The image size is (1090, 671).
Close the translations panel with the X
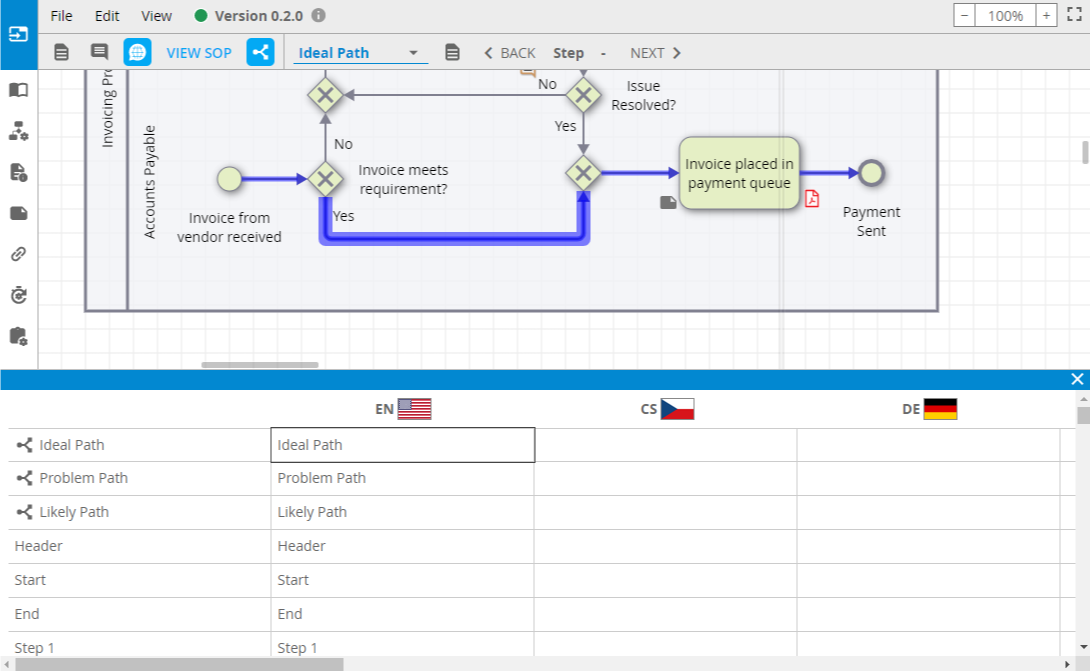point(1077,379)
